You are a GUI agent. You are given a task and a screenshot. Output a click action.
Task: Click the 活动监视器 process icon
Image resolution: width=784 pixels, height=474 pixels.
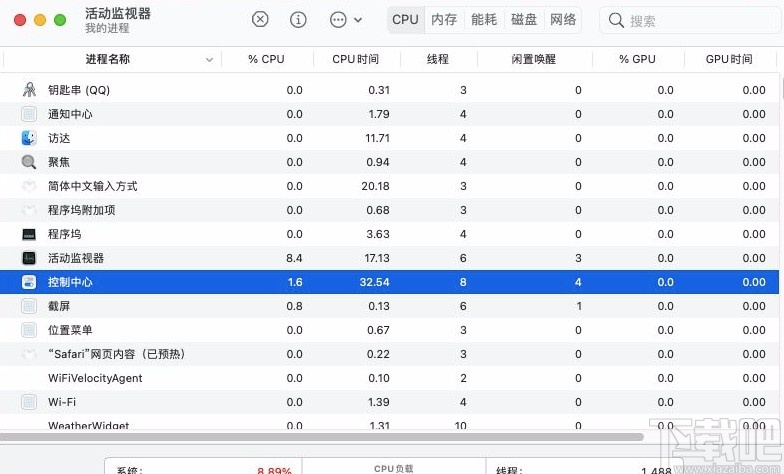point(29,258)
